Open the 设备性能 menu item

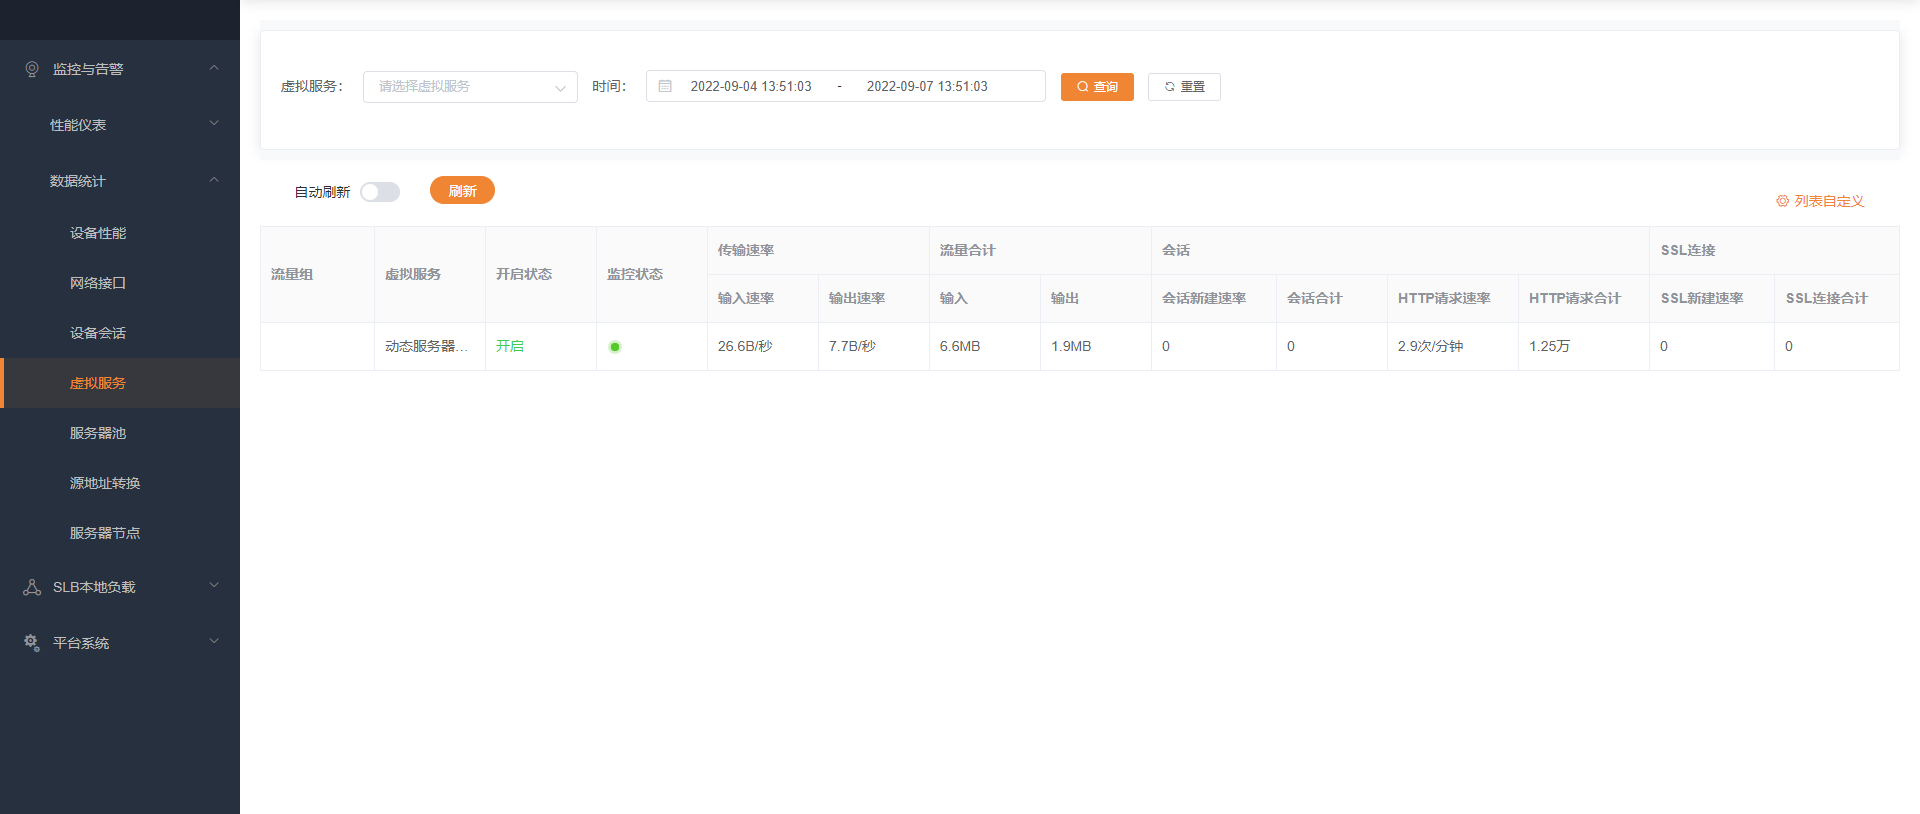[98, 233]
